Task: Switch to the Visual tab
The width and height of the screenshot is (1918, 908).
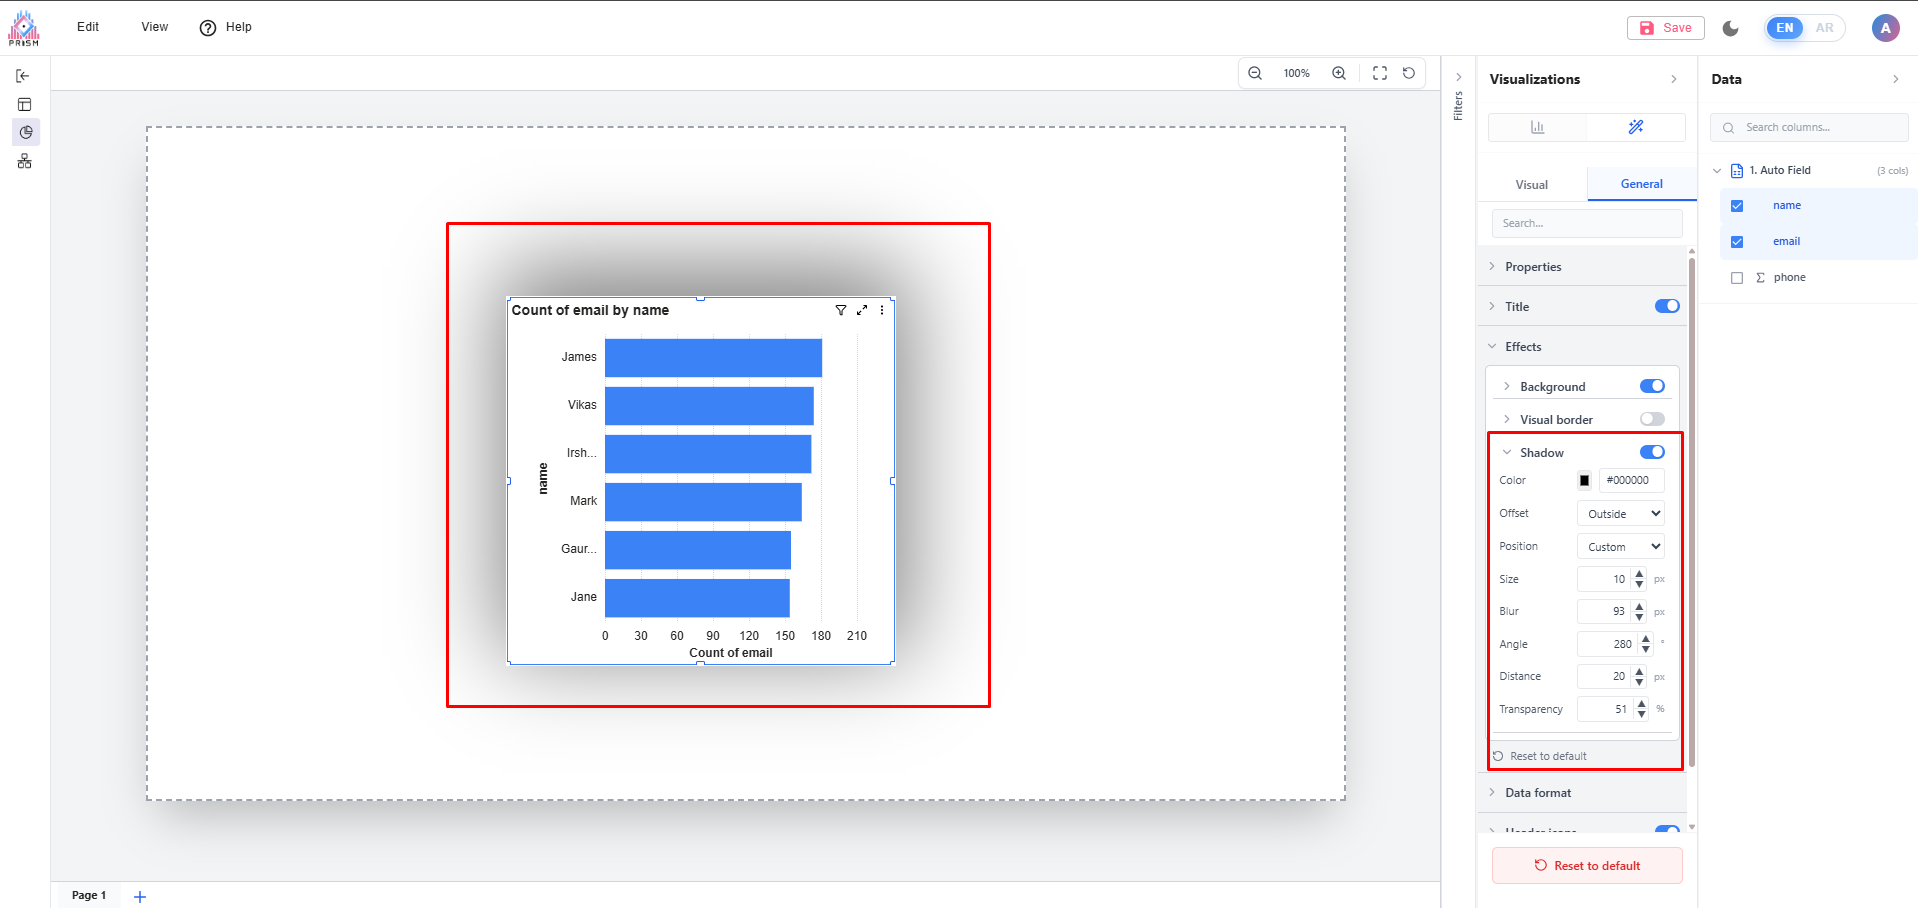Action: 1531,185
